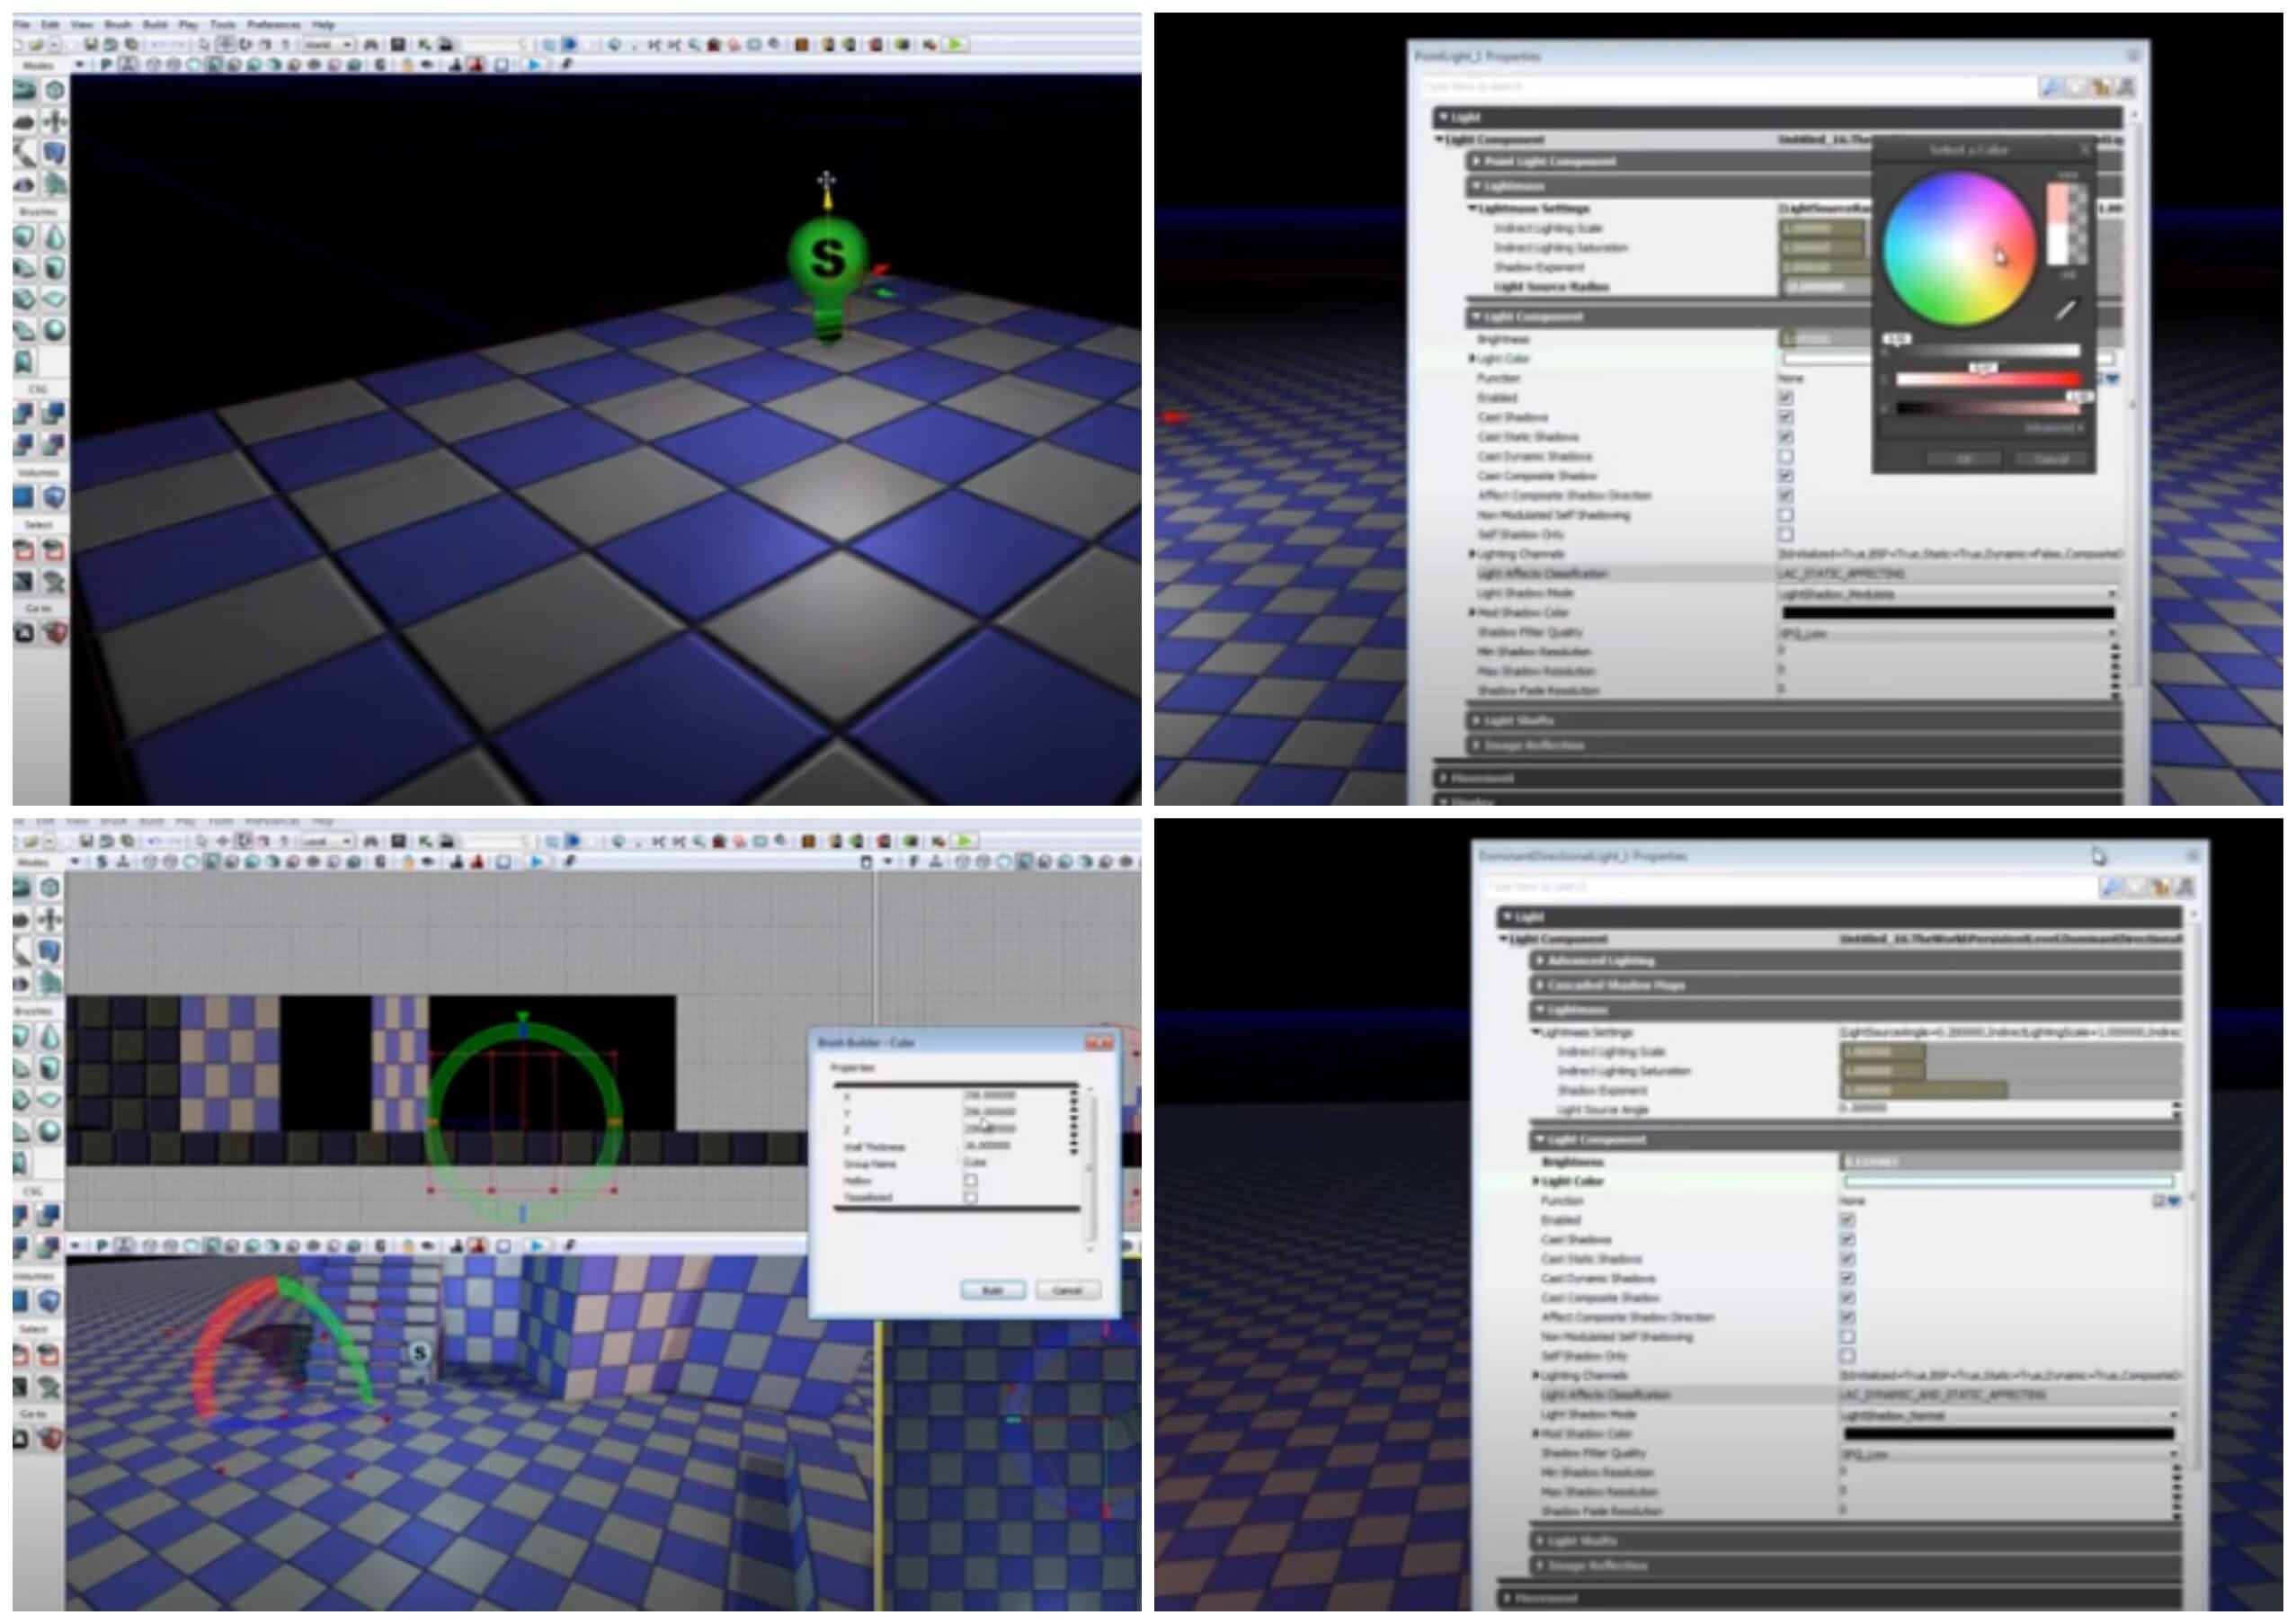Toggle Cast Dynamic Shadows in DominantDirectionalLight Properties
The image size is (2296, 1624).
tap(1847, 1278)
